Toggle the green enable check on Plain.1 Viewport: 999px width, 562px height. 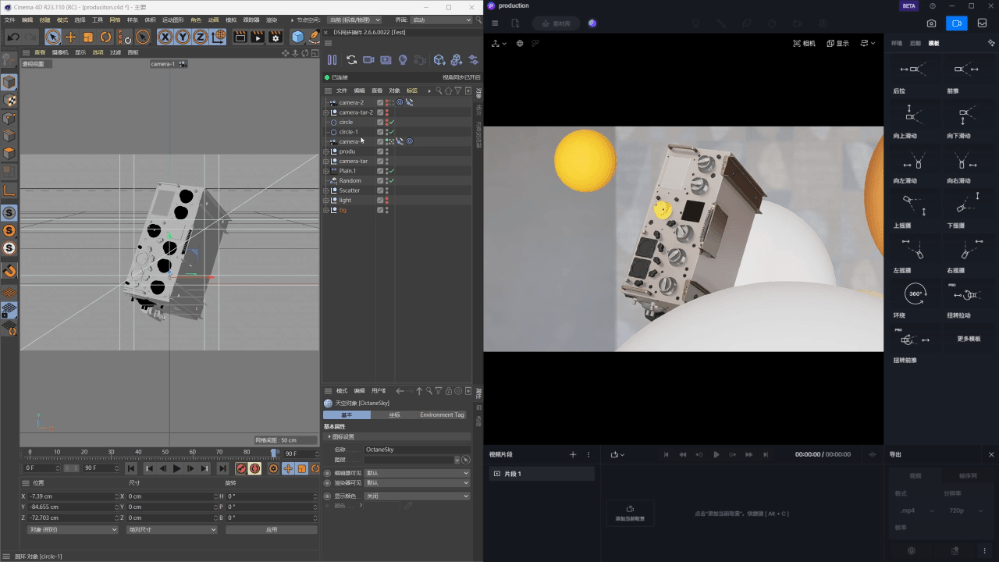pos(392,171)
